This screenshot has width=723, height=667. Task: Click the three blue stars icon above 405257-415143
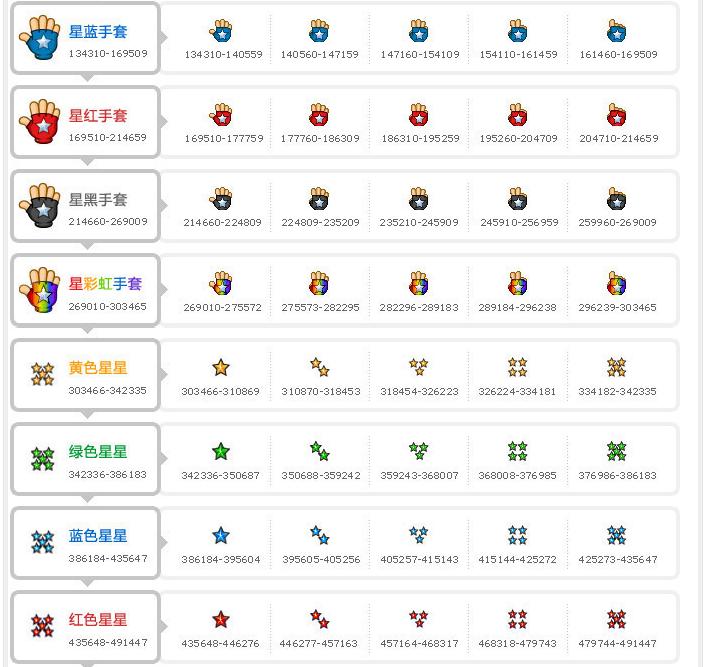pos(419,535)
